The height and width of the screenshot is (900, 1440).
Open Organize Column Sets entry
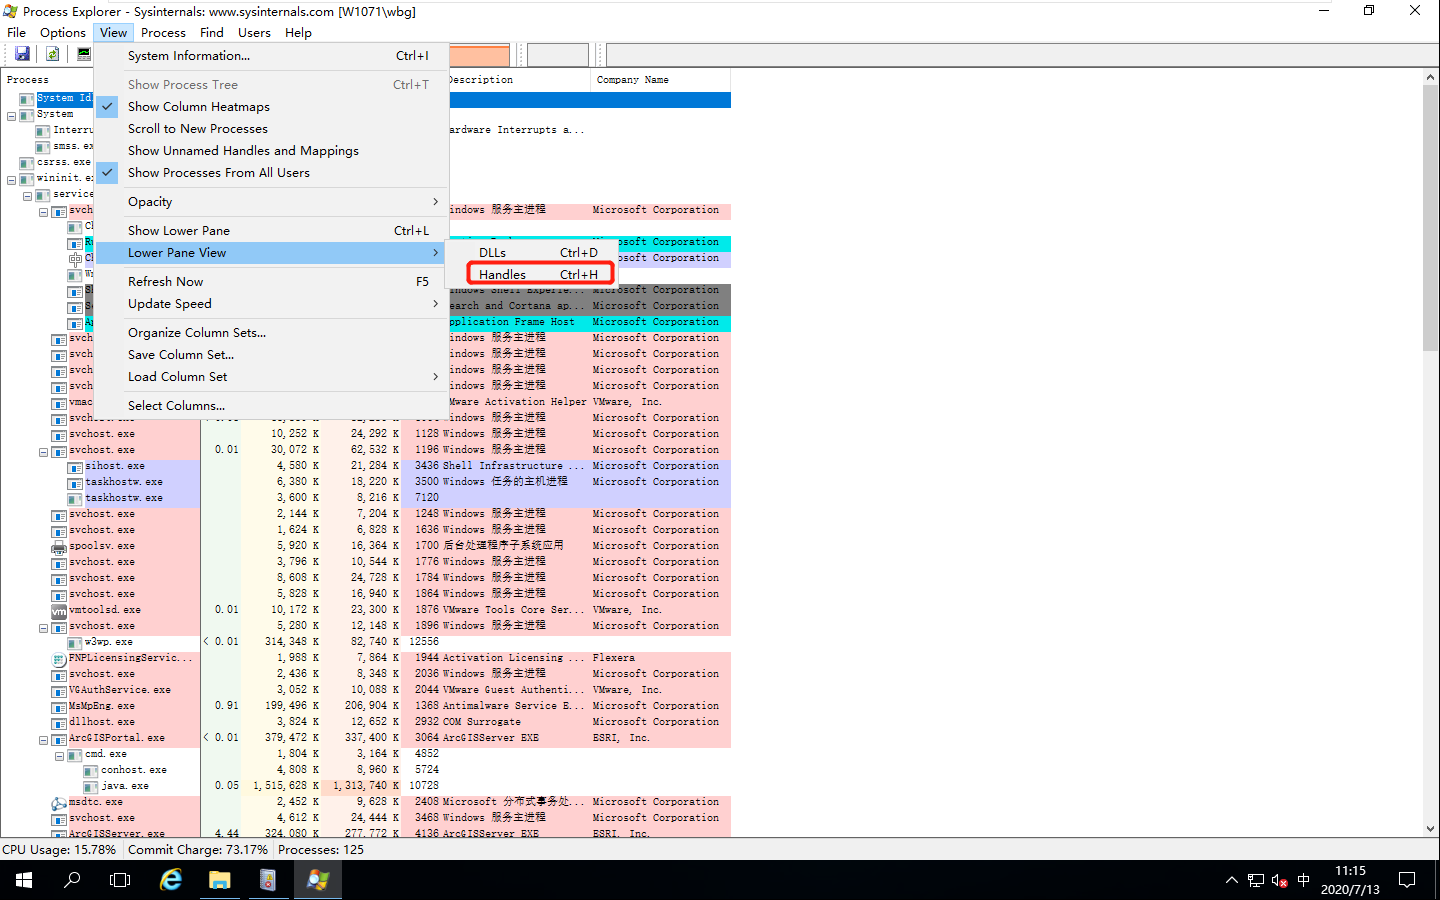272,333
